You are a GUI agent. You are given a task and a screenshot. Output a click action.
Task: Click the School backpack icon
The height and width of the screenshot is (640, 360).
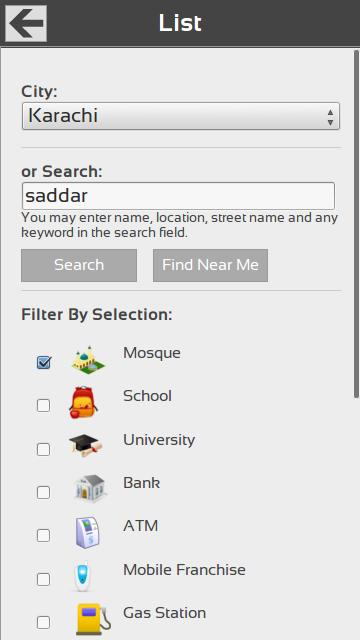pos(83,402)
